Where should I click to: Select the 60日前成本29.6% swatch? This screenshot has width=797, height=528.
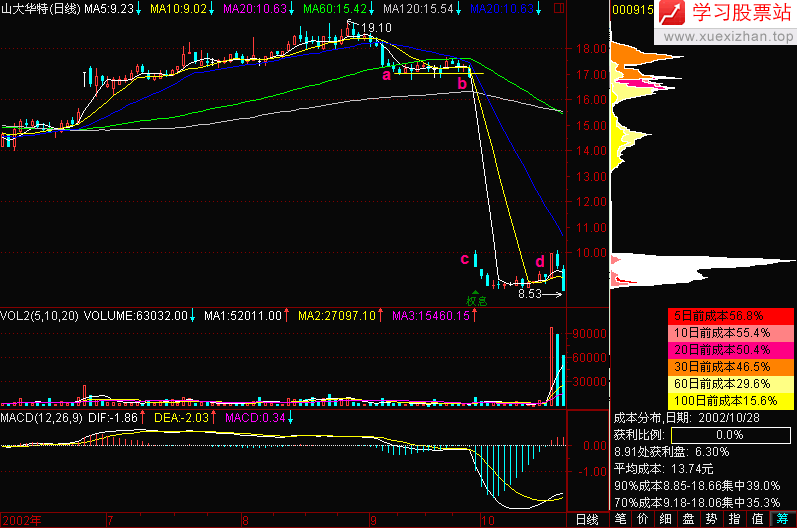tap(730, 384)
